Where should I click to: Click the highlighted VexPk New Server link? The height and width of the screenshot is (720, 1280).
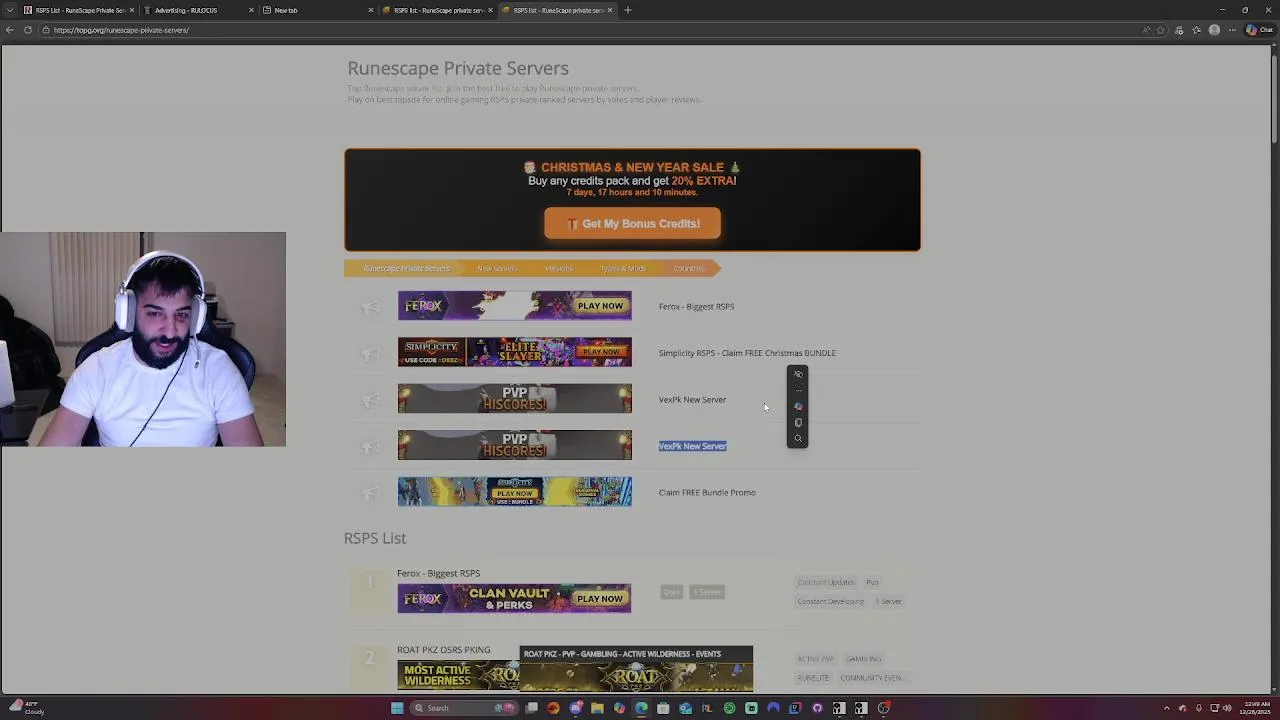tap(692, 446)
